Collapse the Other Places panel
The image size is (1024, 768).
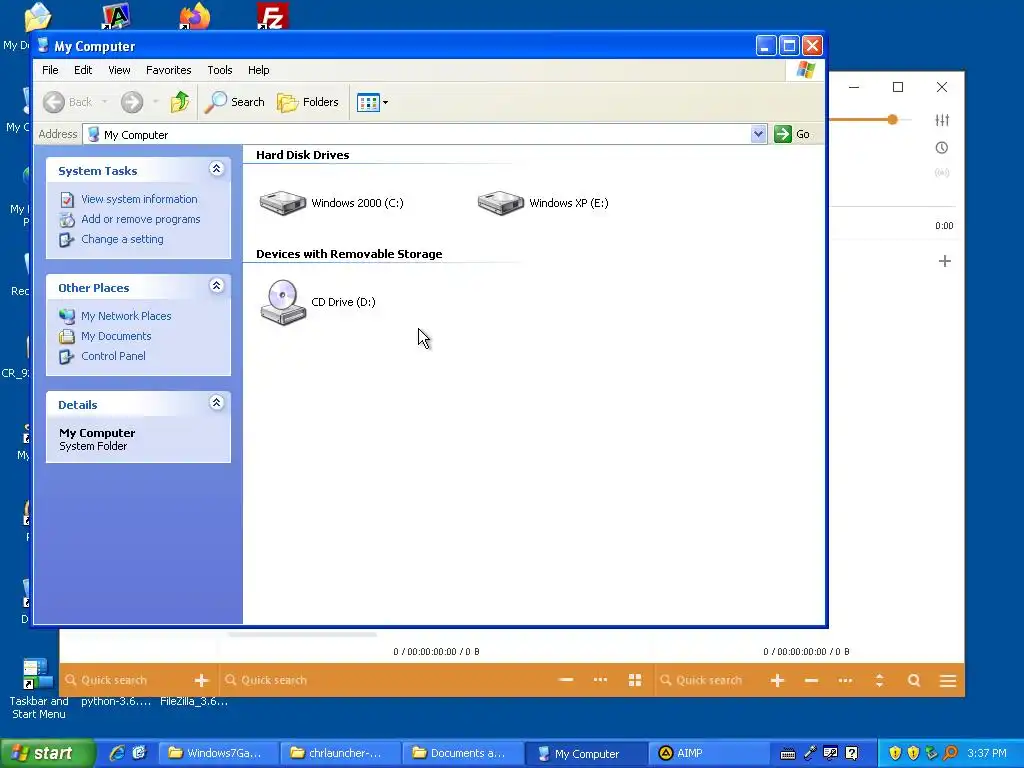point(217,286)
